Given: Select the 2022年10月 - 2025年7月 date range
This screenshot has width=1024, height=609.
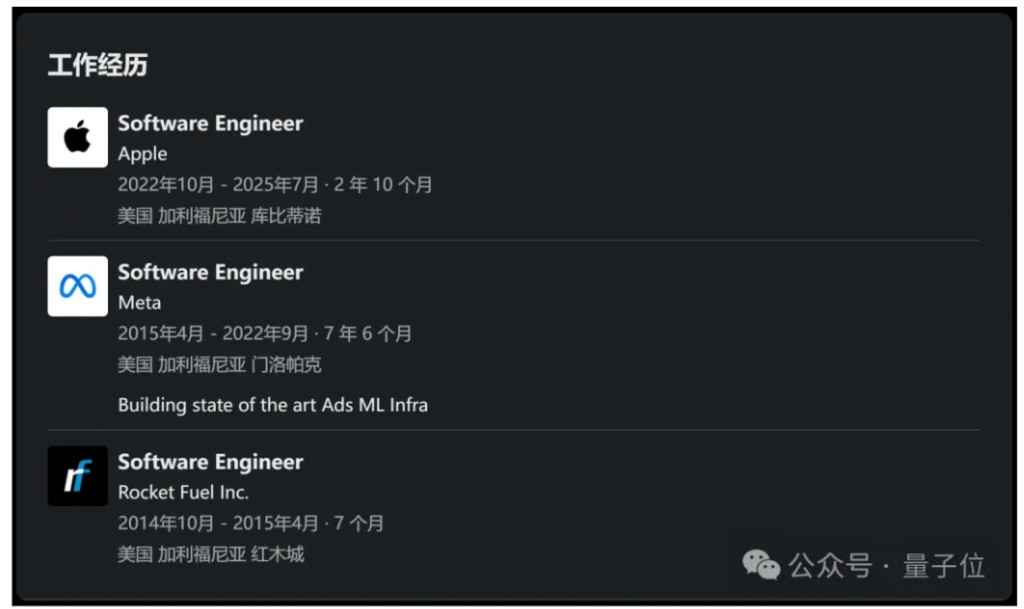Looking at the screenshot, I should click(218, 185).
